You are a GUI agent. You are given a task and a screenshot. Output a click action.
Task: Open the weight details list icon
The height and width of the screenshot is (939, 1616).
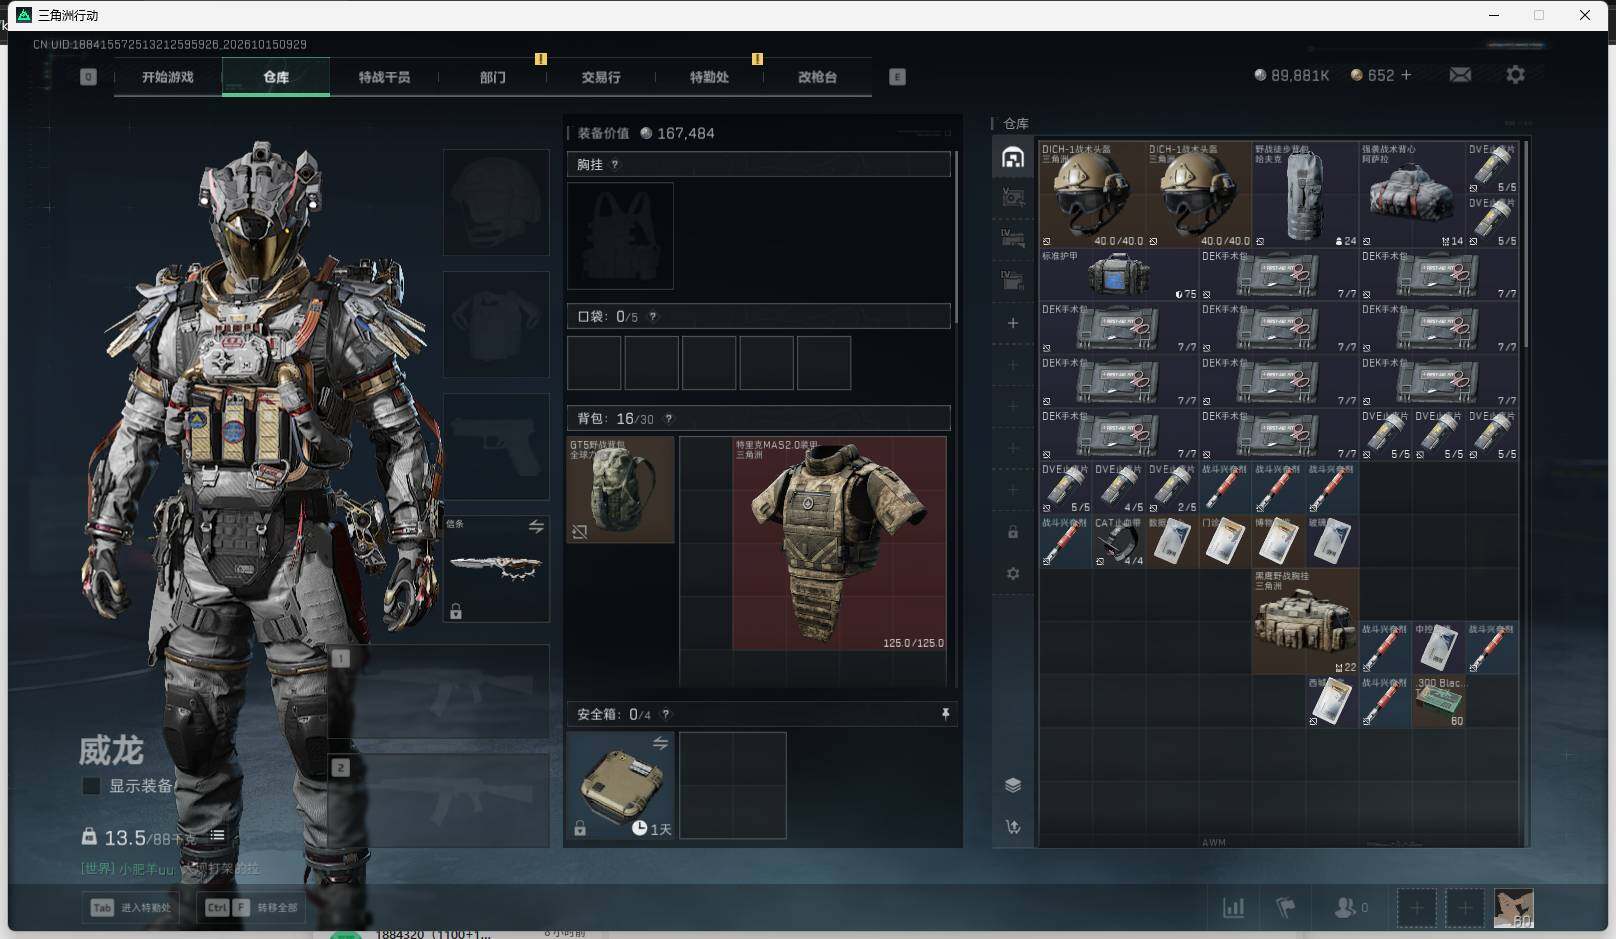217,836
